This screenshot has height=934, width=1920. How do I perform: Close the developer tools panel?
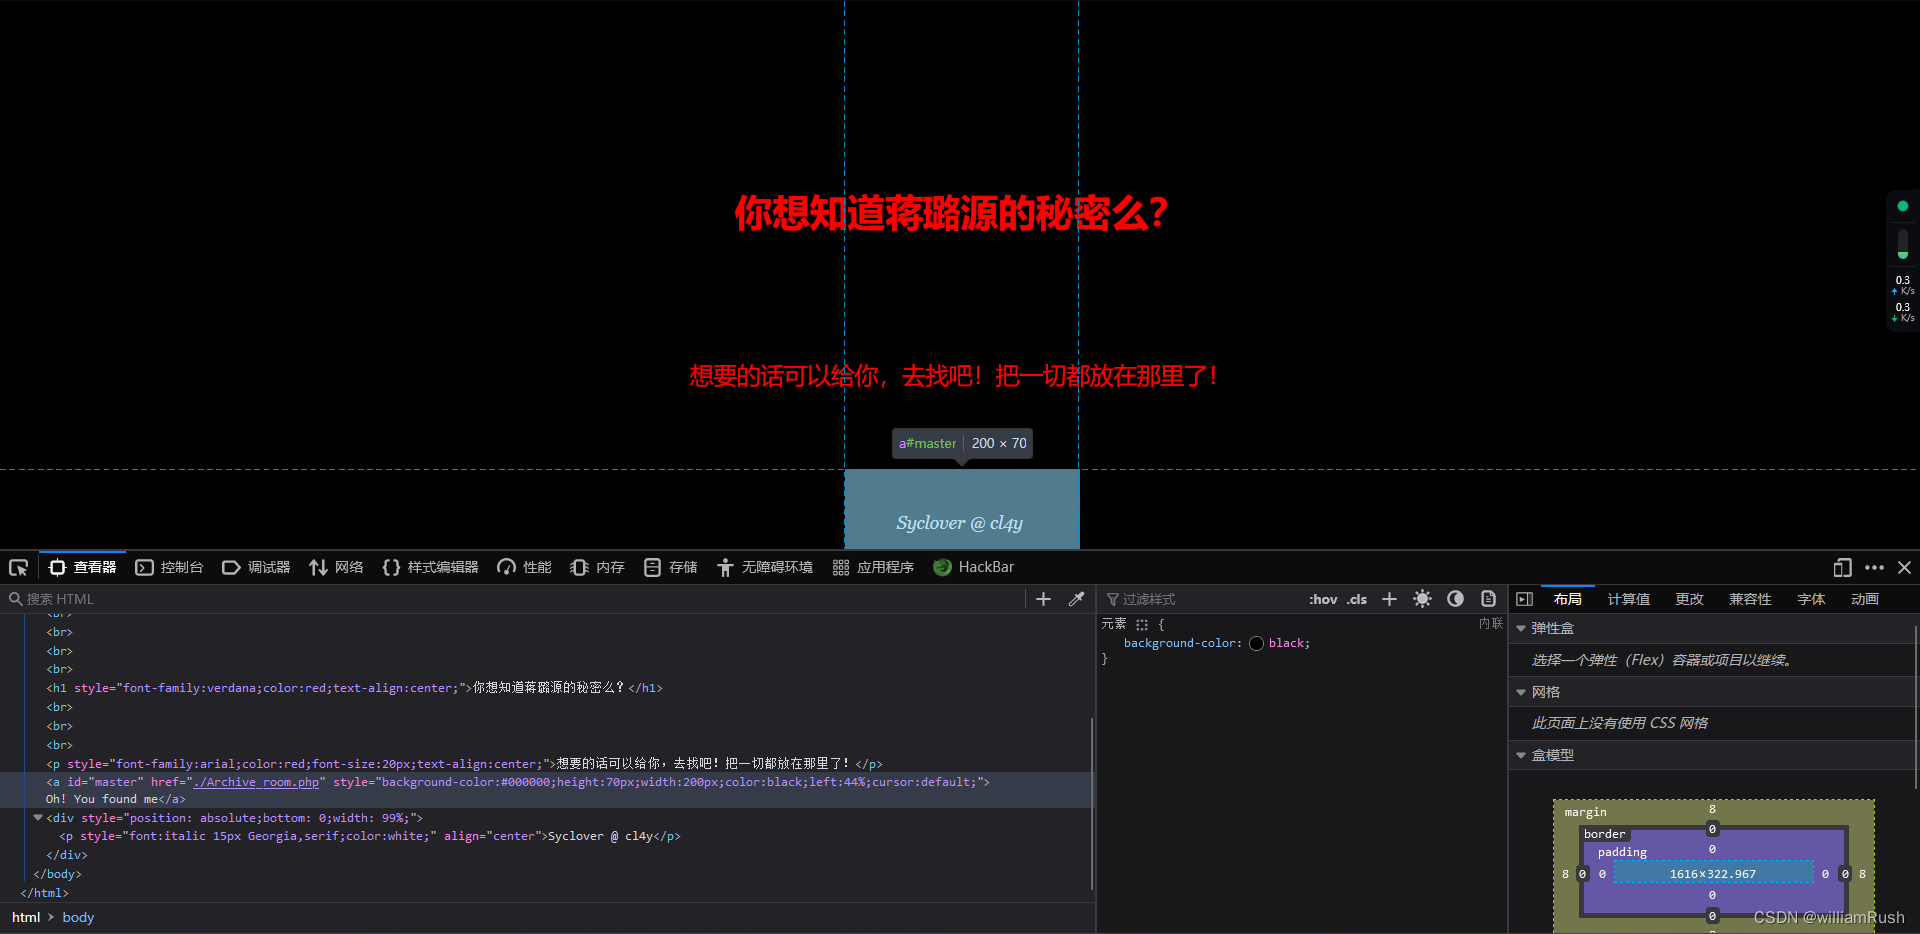pos(1904,568)
